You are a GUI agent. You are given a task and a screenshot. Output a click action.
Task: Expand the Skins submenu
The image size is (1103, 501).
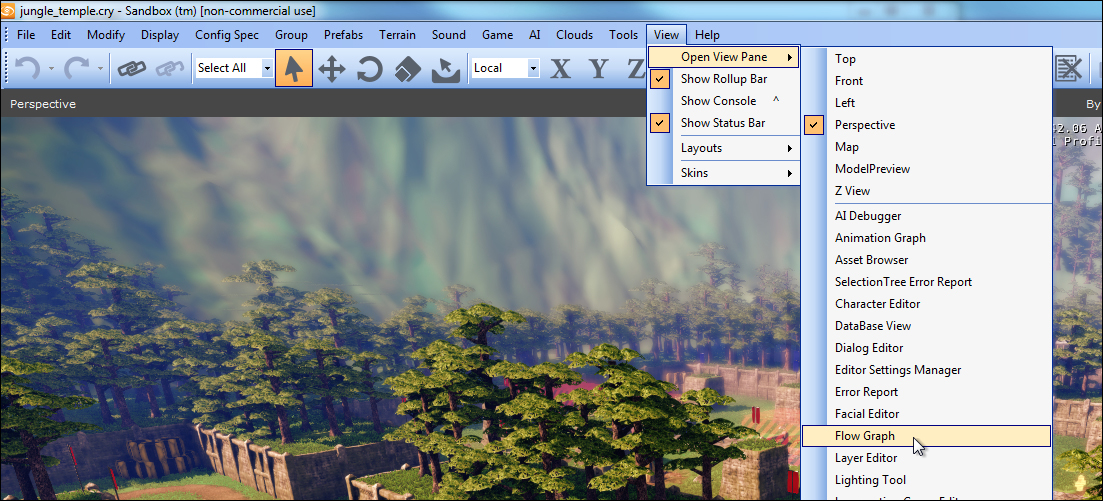(724, 172)
